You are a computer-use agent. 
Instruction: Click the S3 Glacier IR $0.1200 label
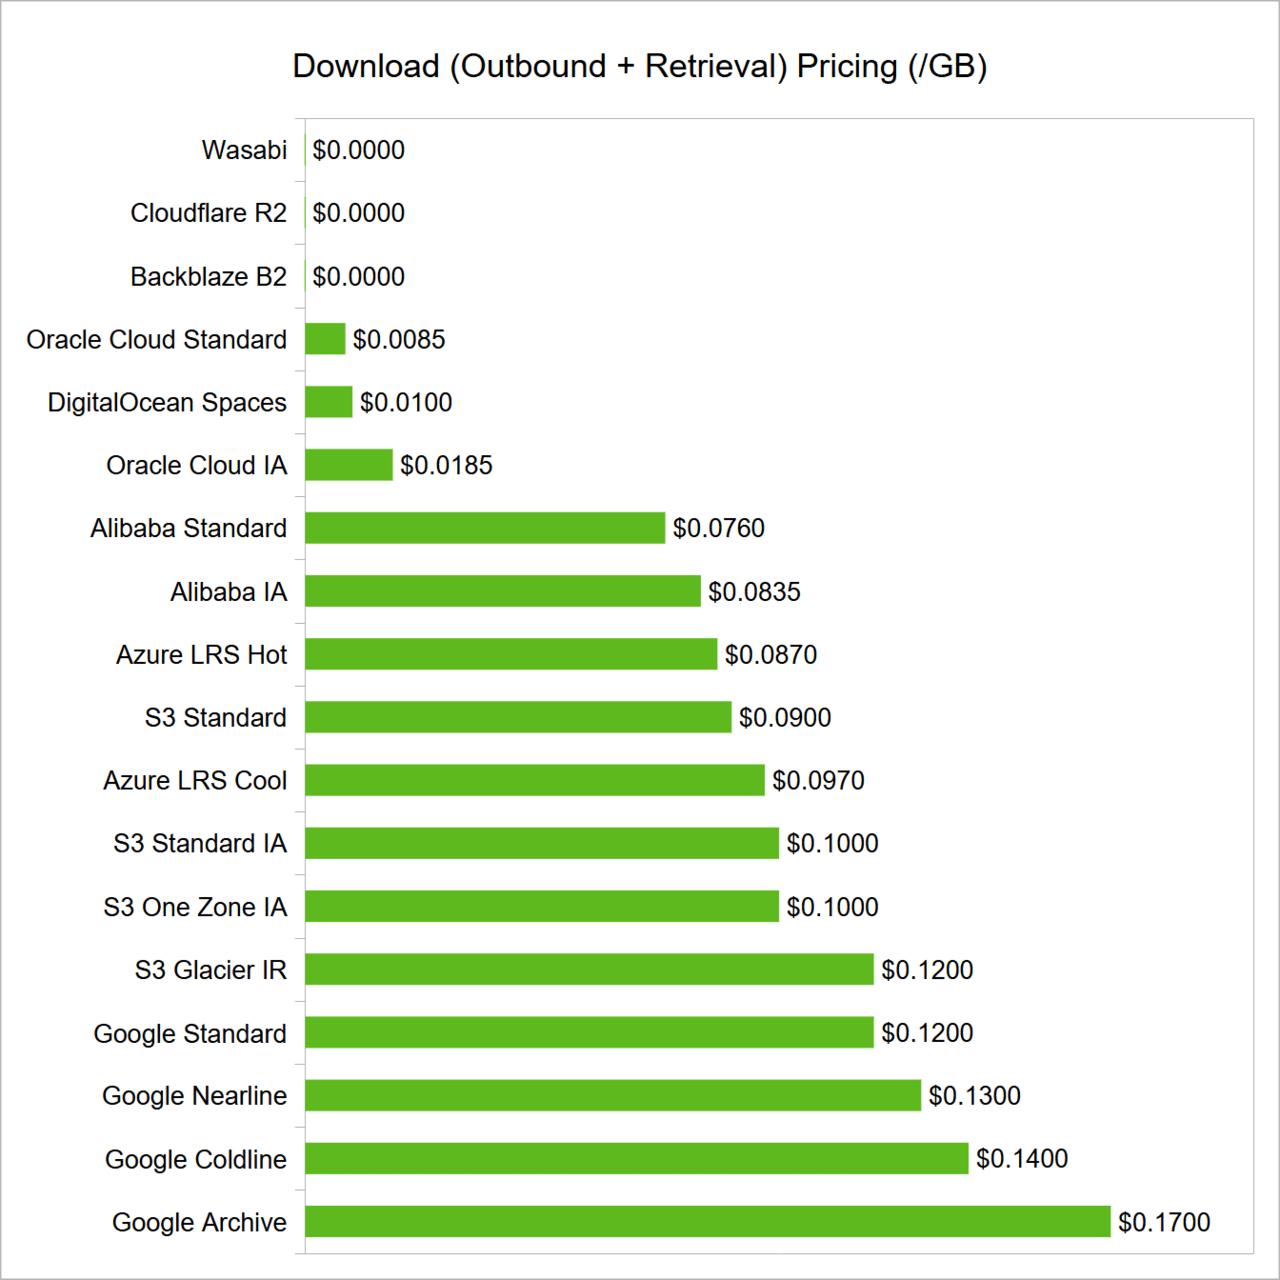[x=927, y=970]
